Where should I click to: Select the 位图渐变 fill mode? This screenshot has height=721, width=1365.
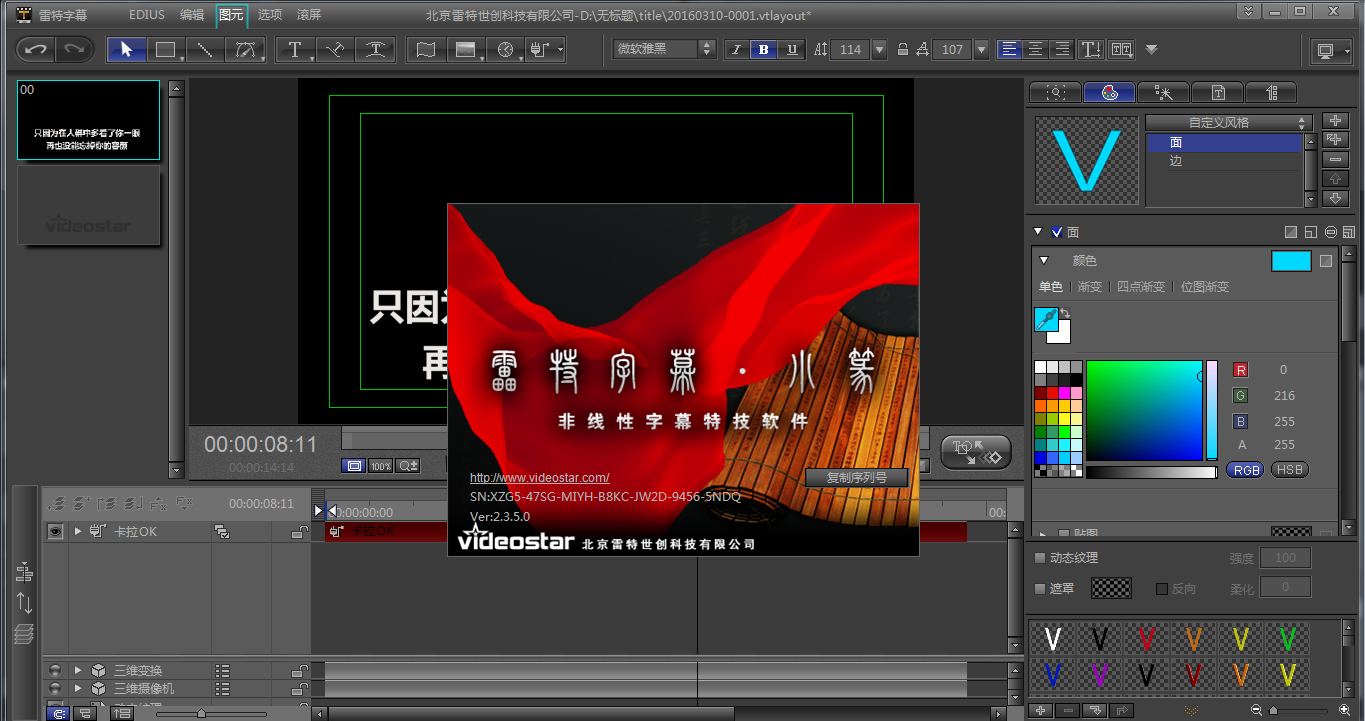(1204, 287)
